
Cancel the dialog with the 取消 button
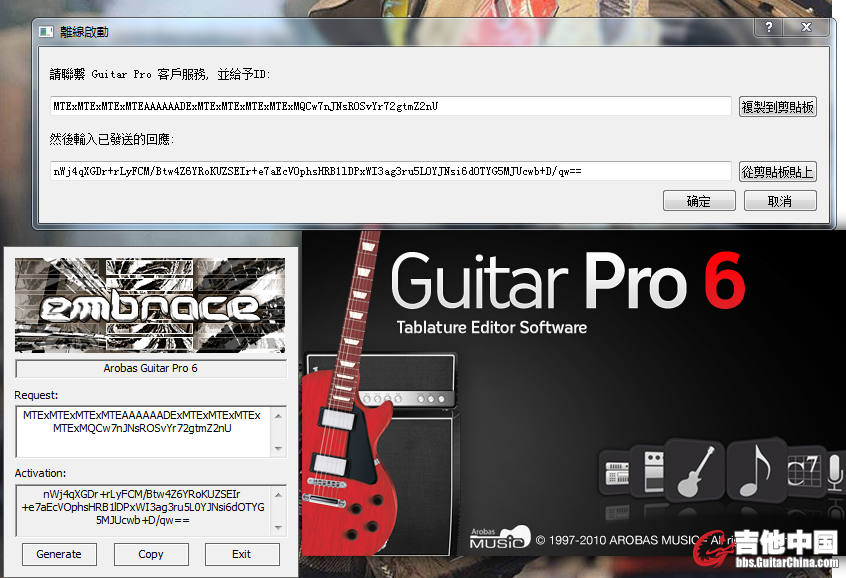click(x=780, y=201)
